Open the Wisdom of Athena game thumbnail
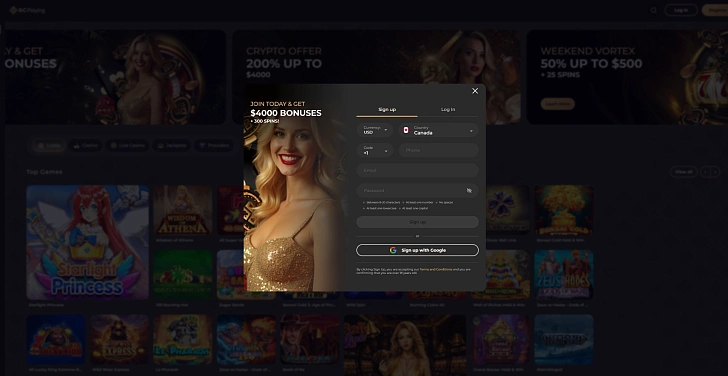The height and width of the screenshot is (376, 728). point(182,210)
